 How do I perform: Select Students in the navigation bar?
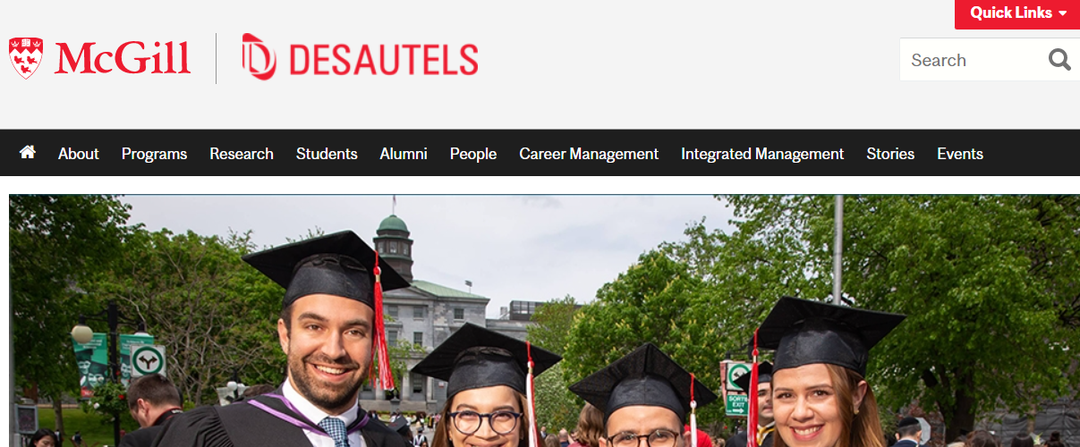pyautogui.click(x=326, y=154)
